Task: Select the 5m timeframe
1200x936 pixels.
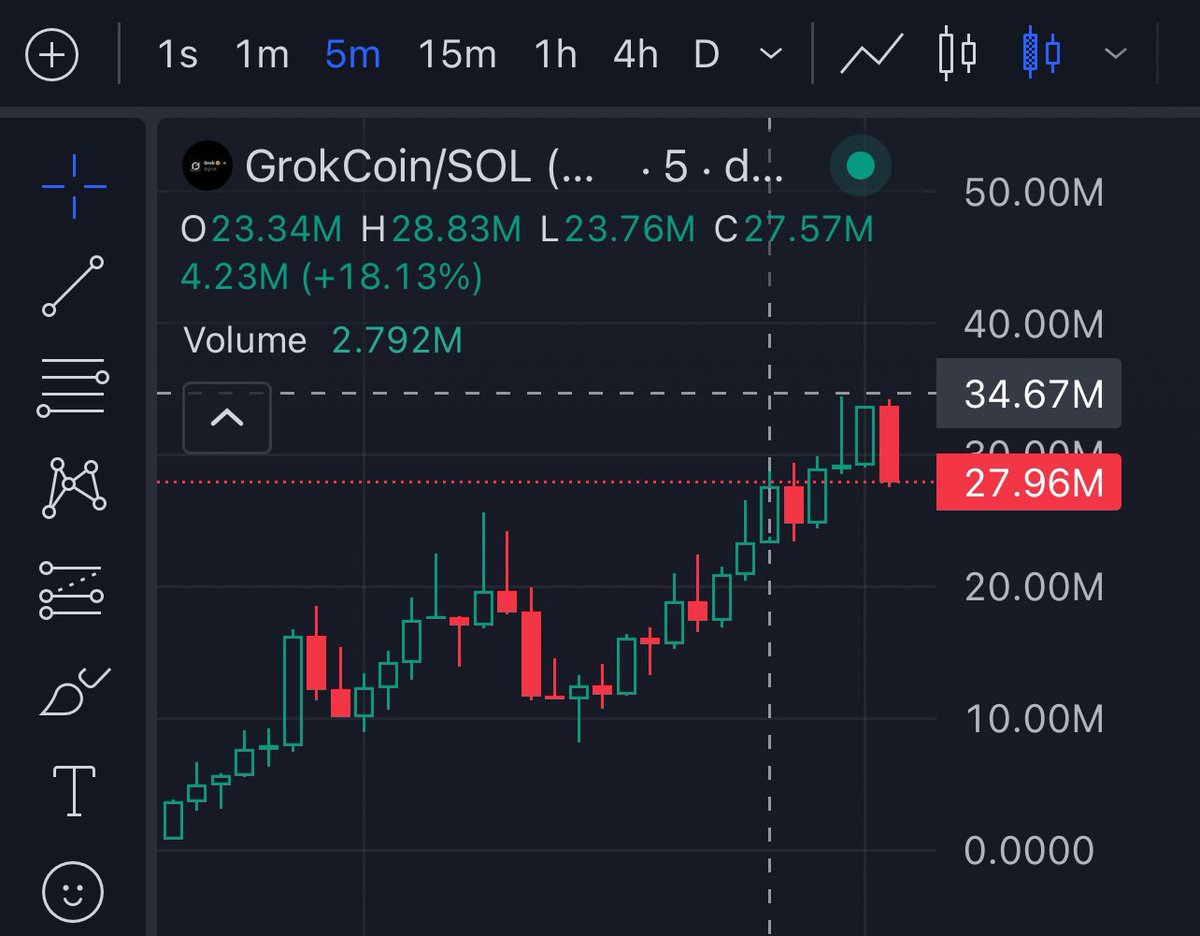Action: tap(353, 55)
